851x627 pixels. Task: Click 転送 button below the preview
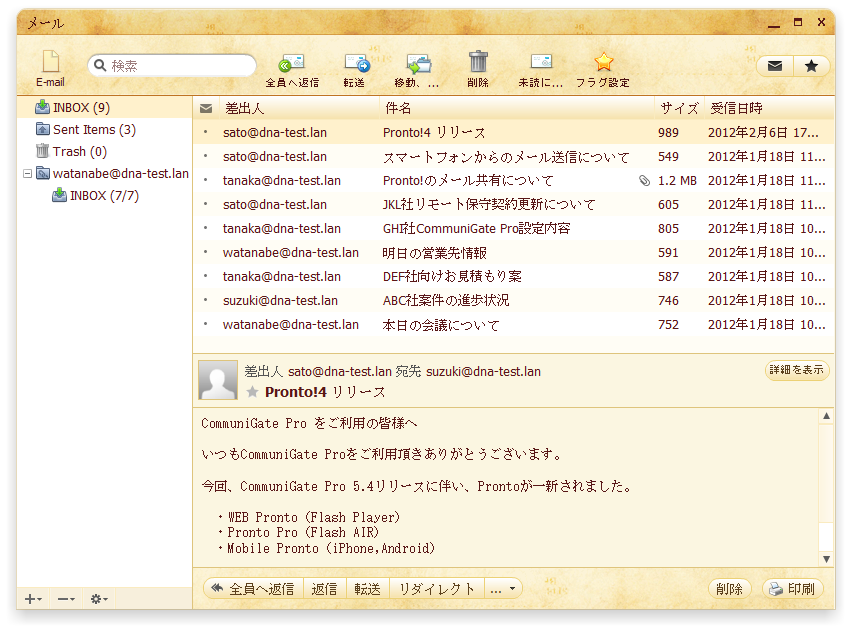367,589
